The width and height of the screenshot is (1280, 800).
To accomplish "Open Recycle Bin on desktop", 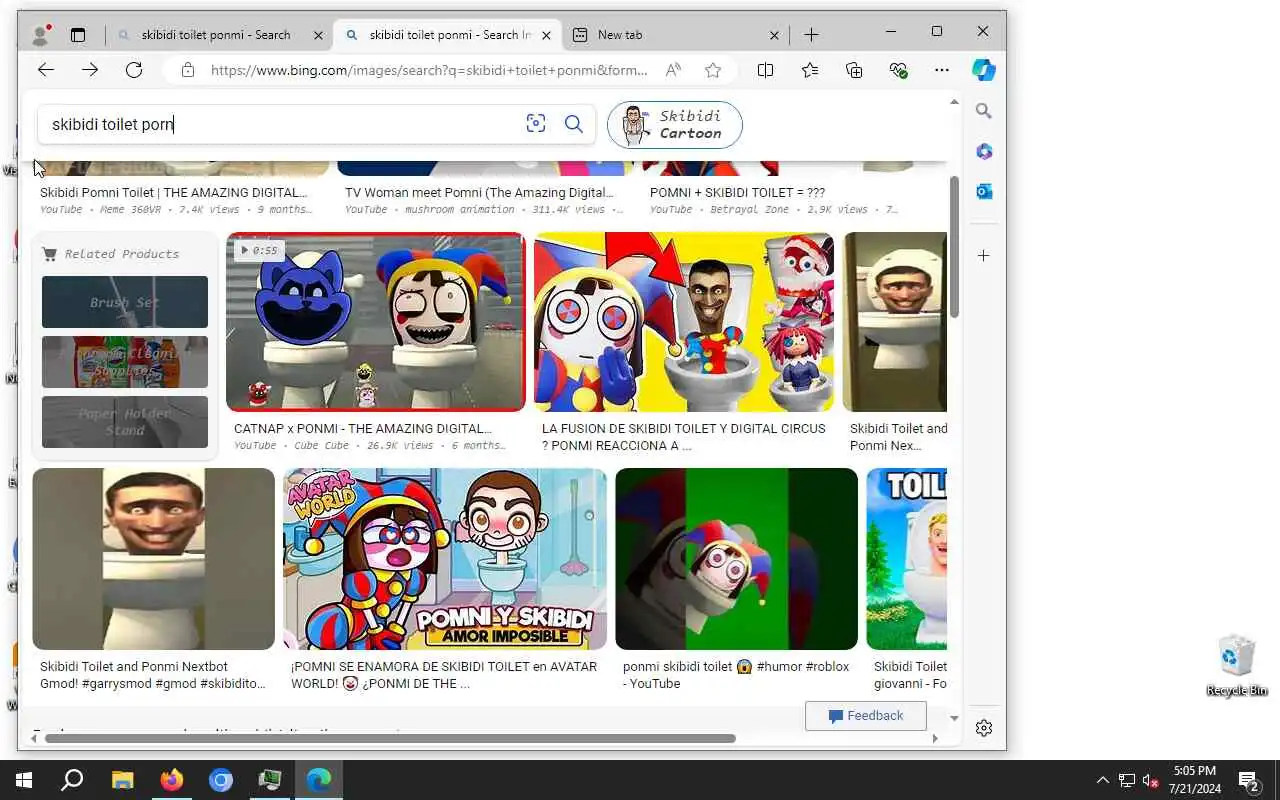I will 1237,665.
